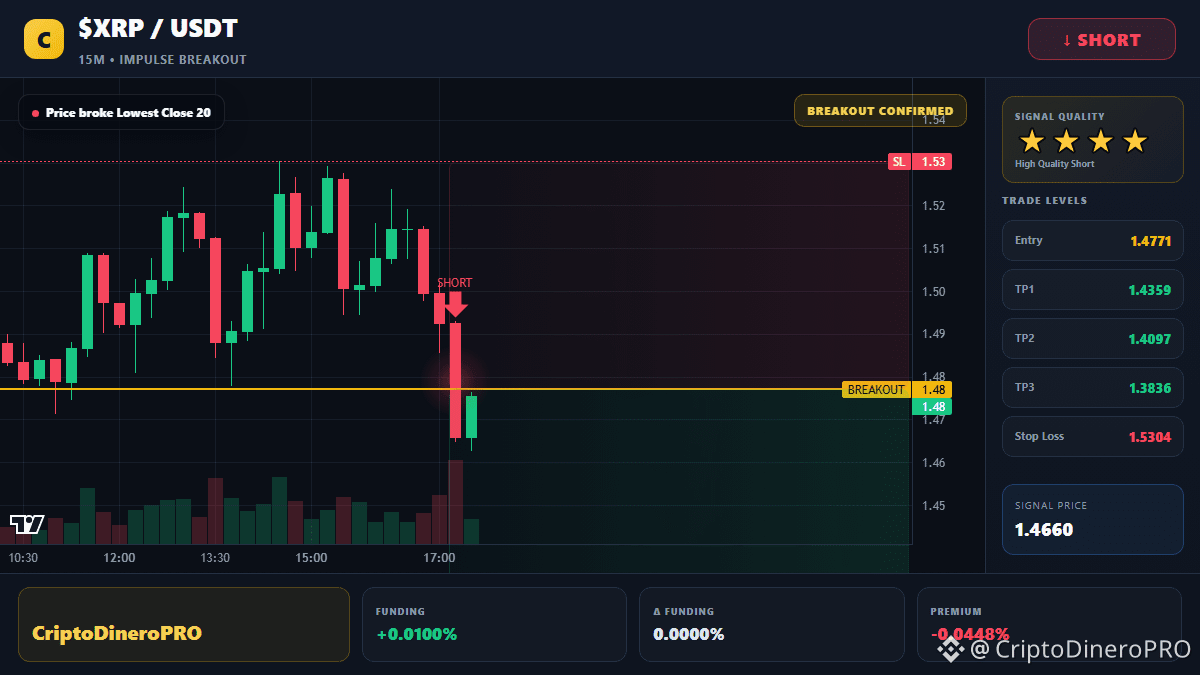
Task: Click the Signal Quality heading
Action: 1059,117
